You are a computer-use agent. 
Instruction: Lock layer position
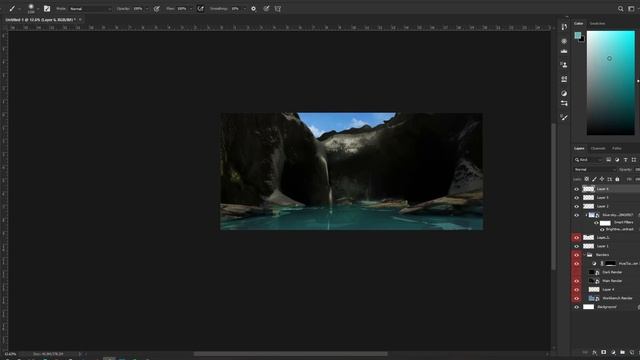(602, 179)
